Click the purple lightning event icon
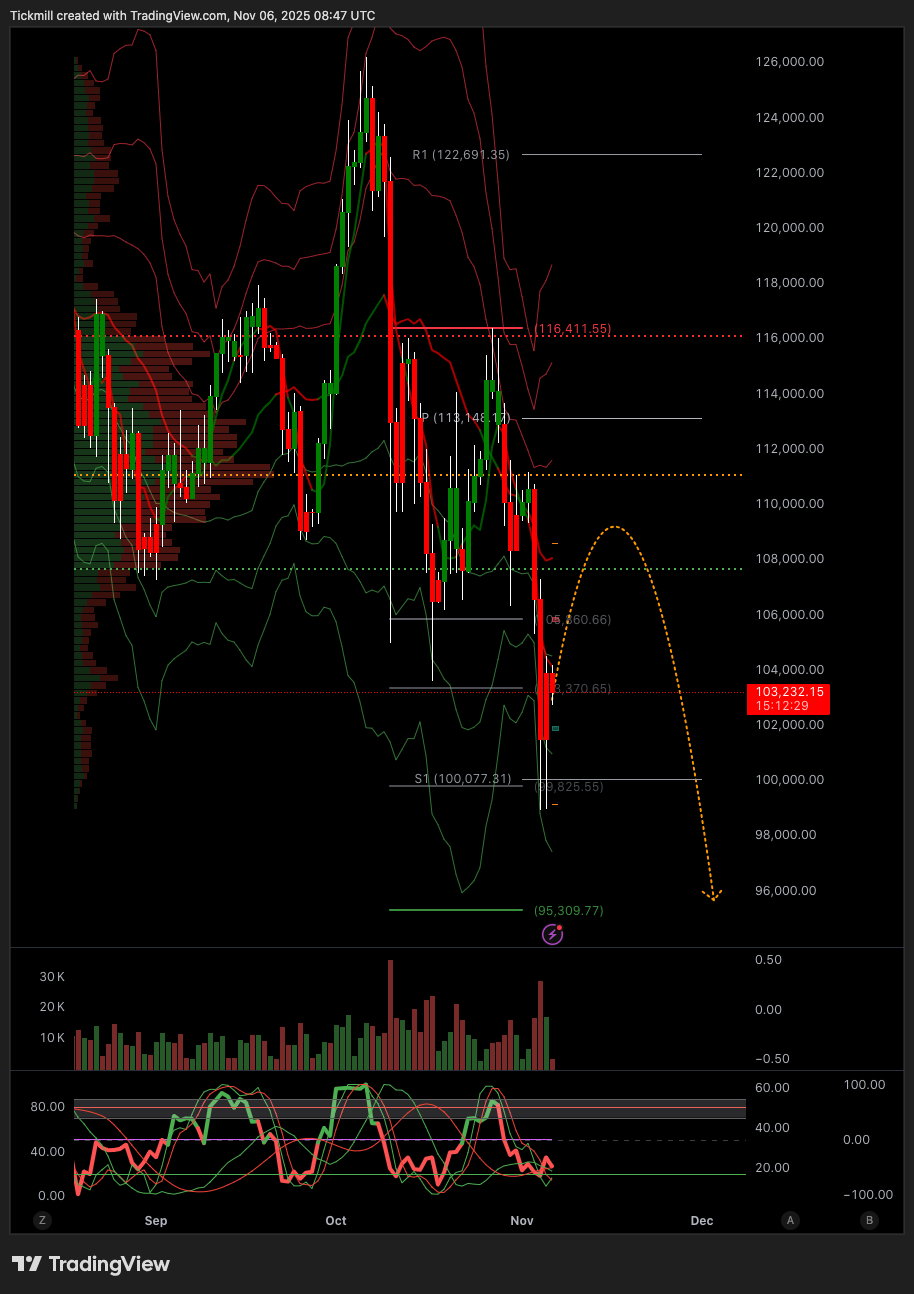Image resolution: width=914 pixels, height=1294 pixels. (552, 934)
